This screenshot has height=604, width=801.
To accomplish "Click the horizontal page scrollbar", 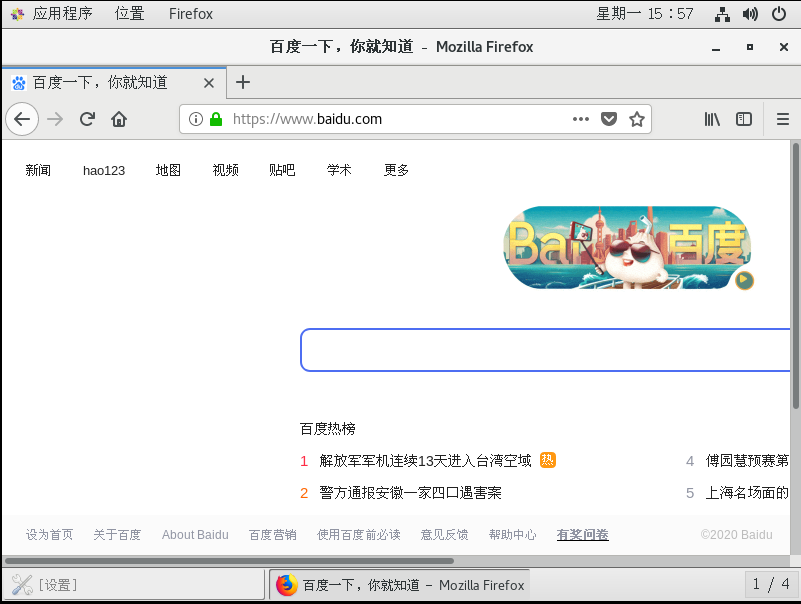I will tap(229, 561).
